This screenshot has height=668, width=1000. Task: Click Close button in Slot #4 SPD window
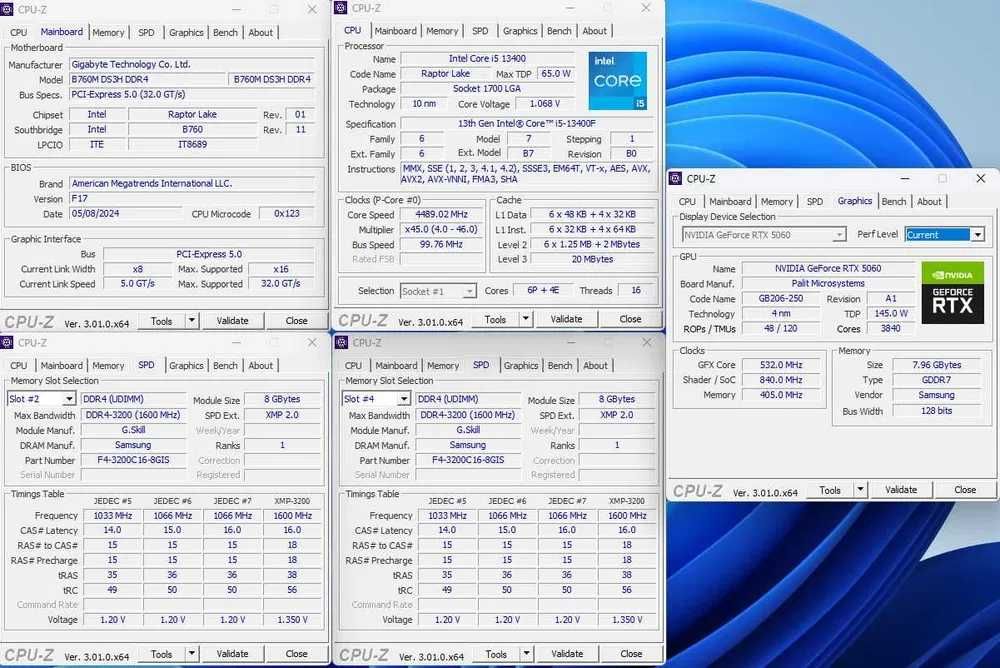(631, 653)
